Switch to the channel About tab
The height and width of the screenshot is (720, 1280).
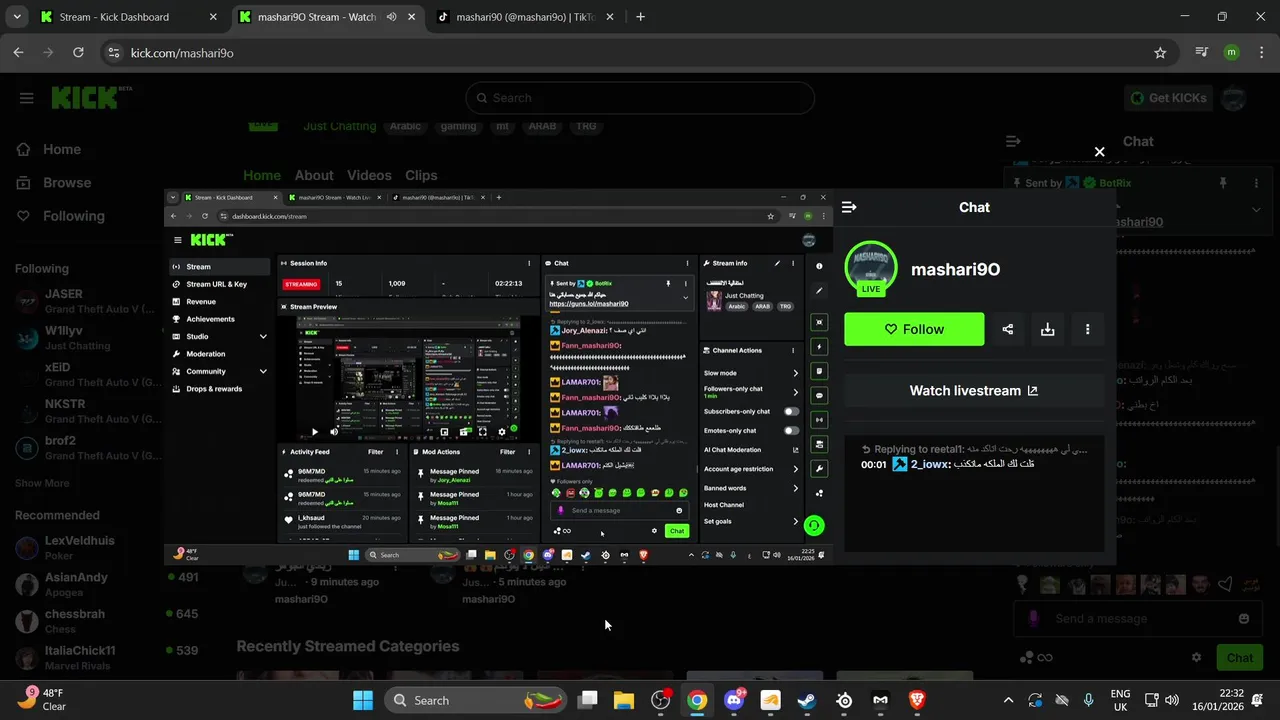314,175
